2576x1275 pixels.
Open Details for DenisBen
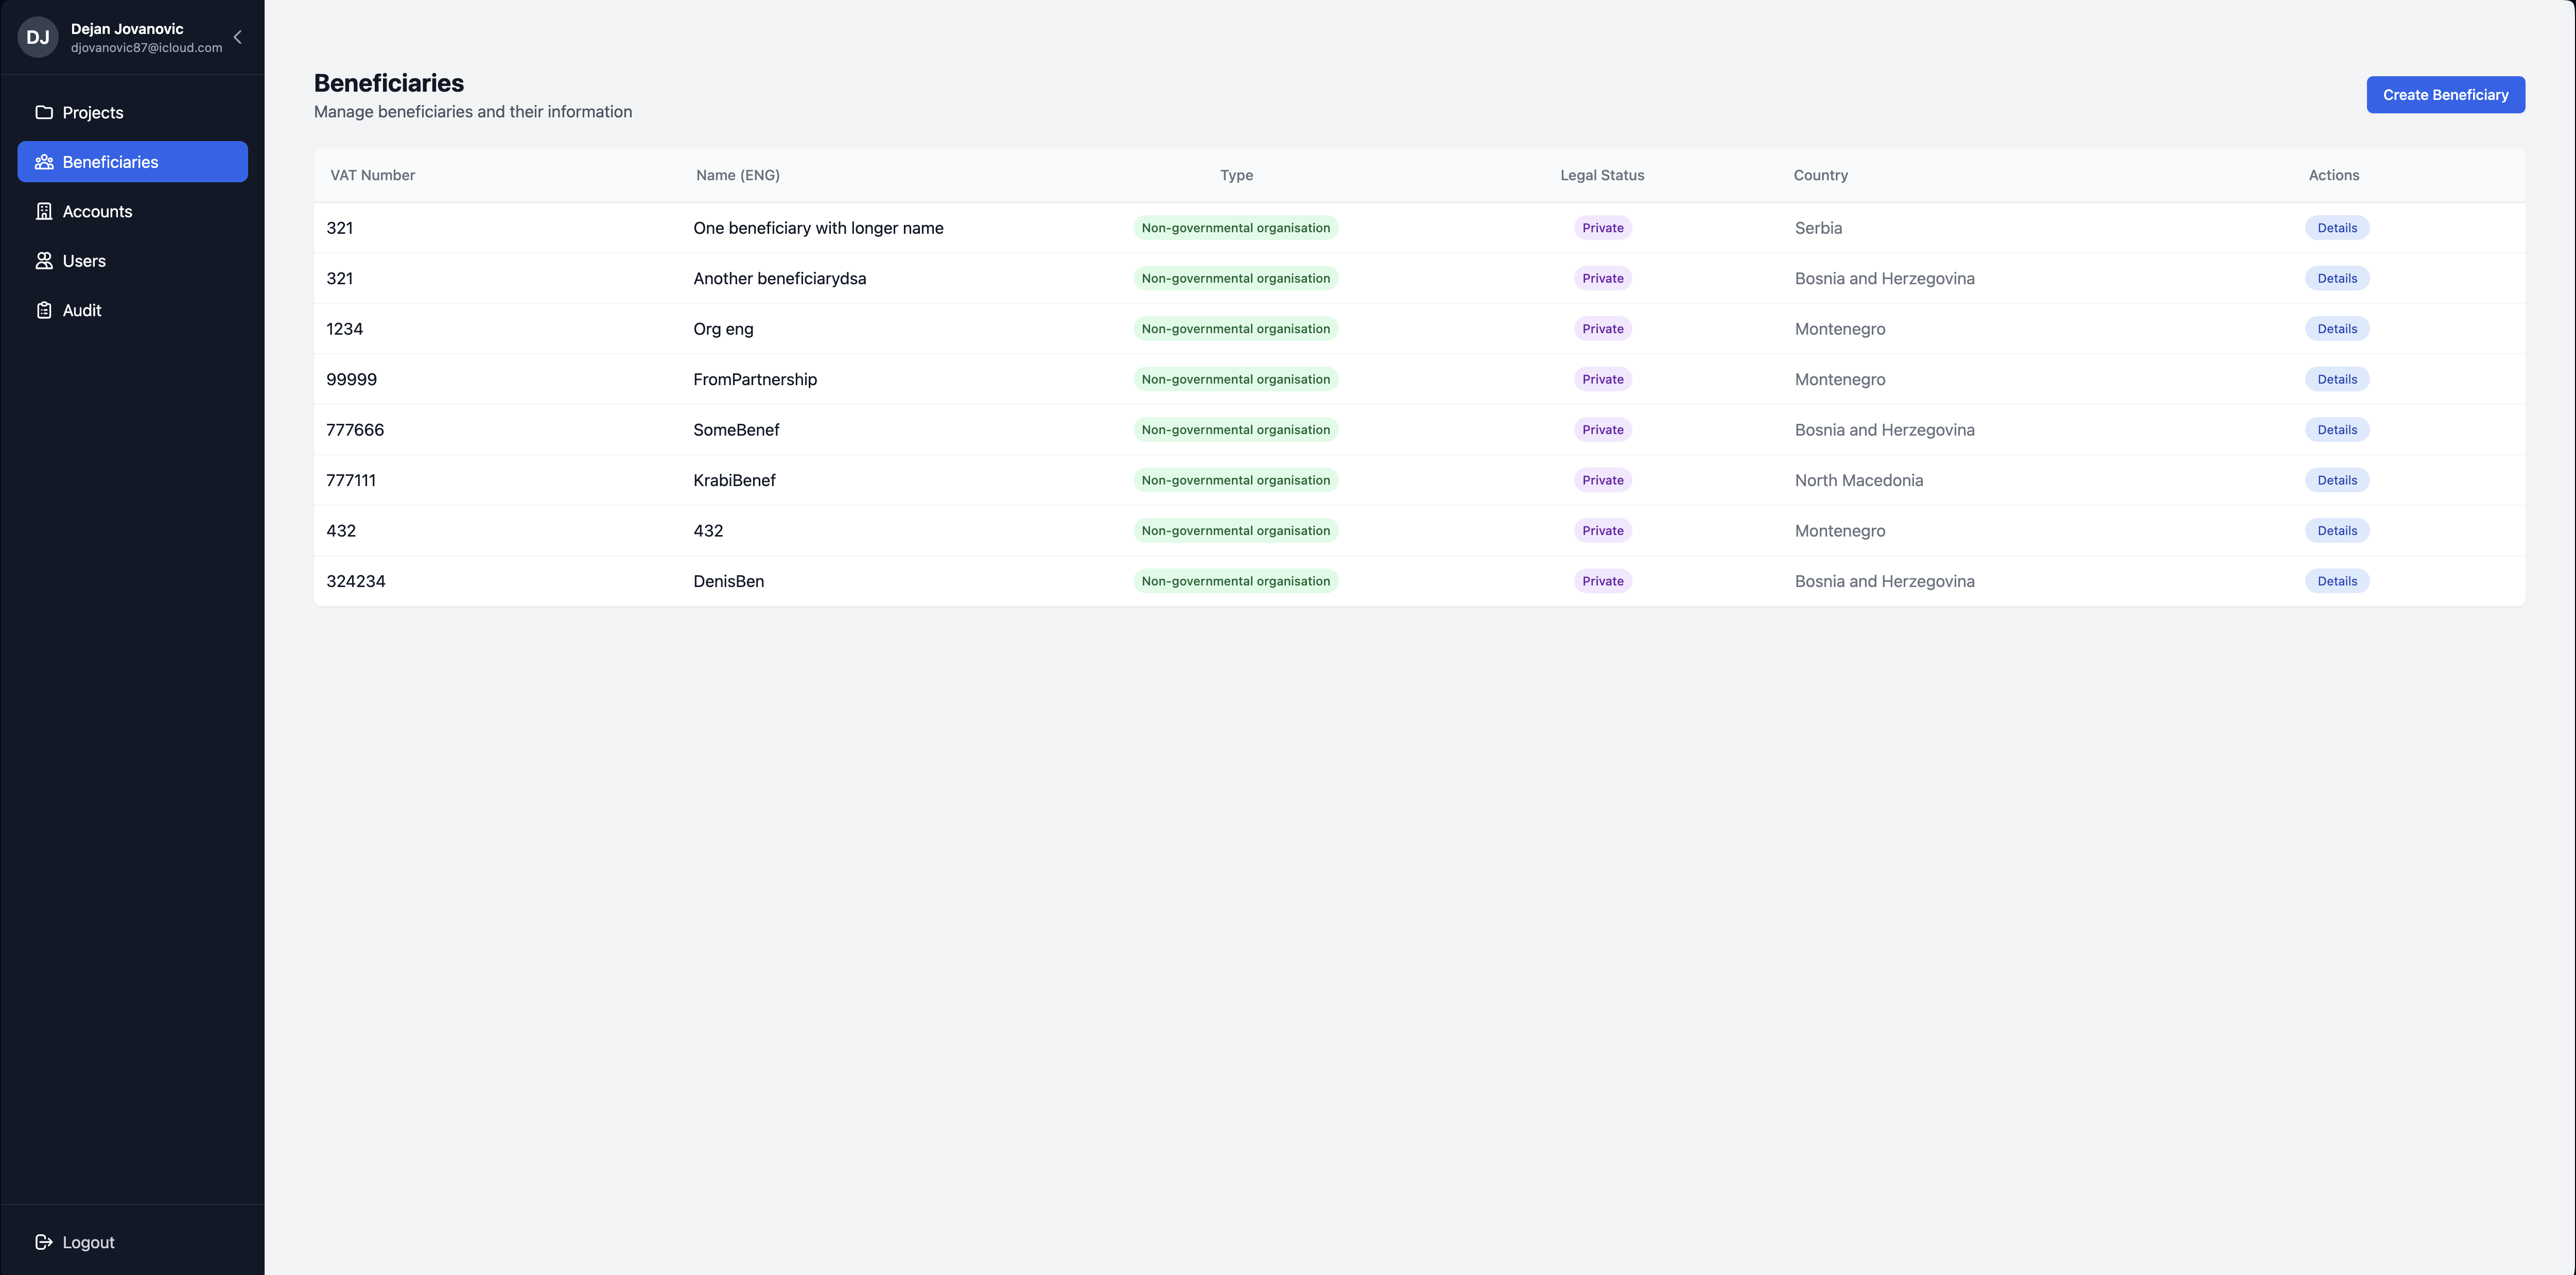tap(2336, 581)
